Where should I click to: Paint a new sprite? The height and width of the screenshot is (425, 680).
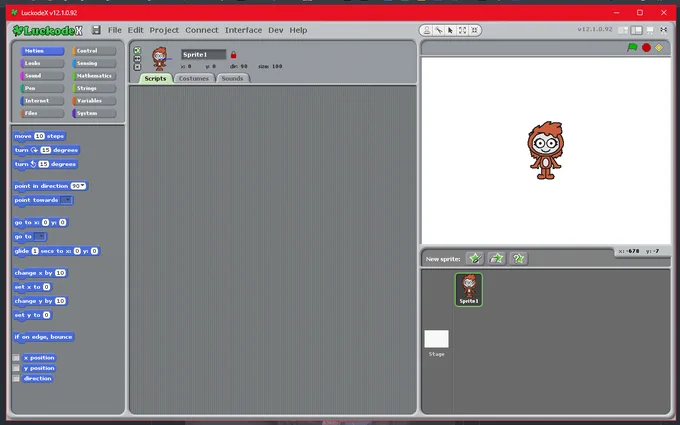[x=474, y=259]
